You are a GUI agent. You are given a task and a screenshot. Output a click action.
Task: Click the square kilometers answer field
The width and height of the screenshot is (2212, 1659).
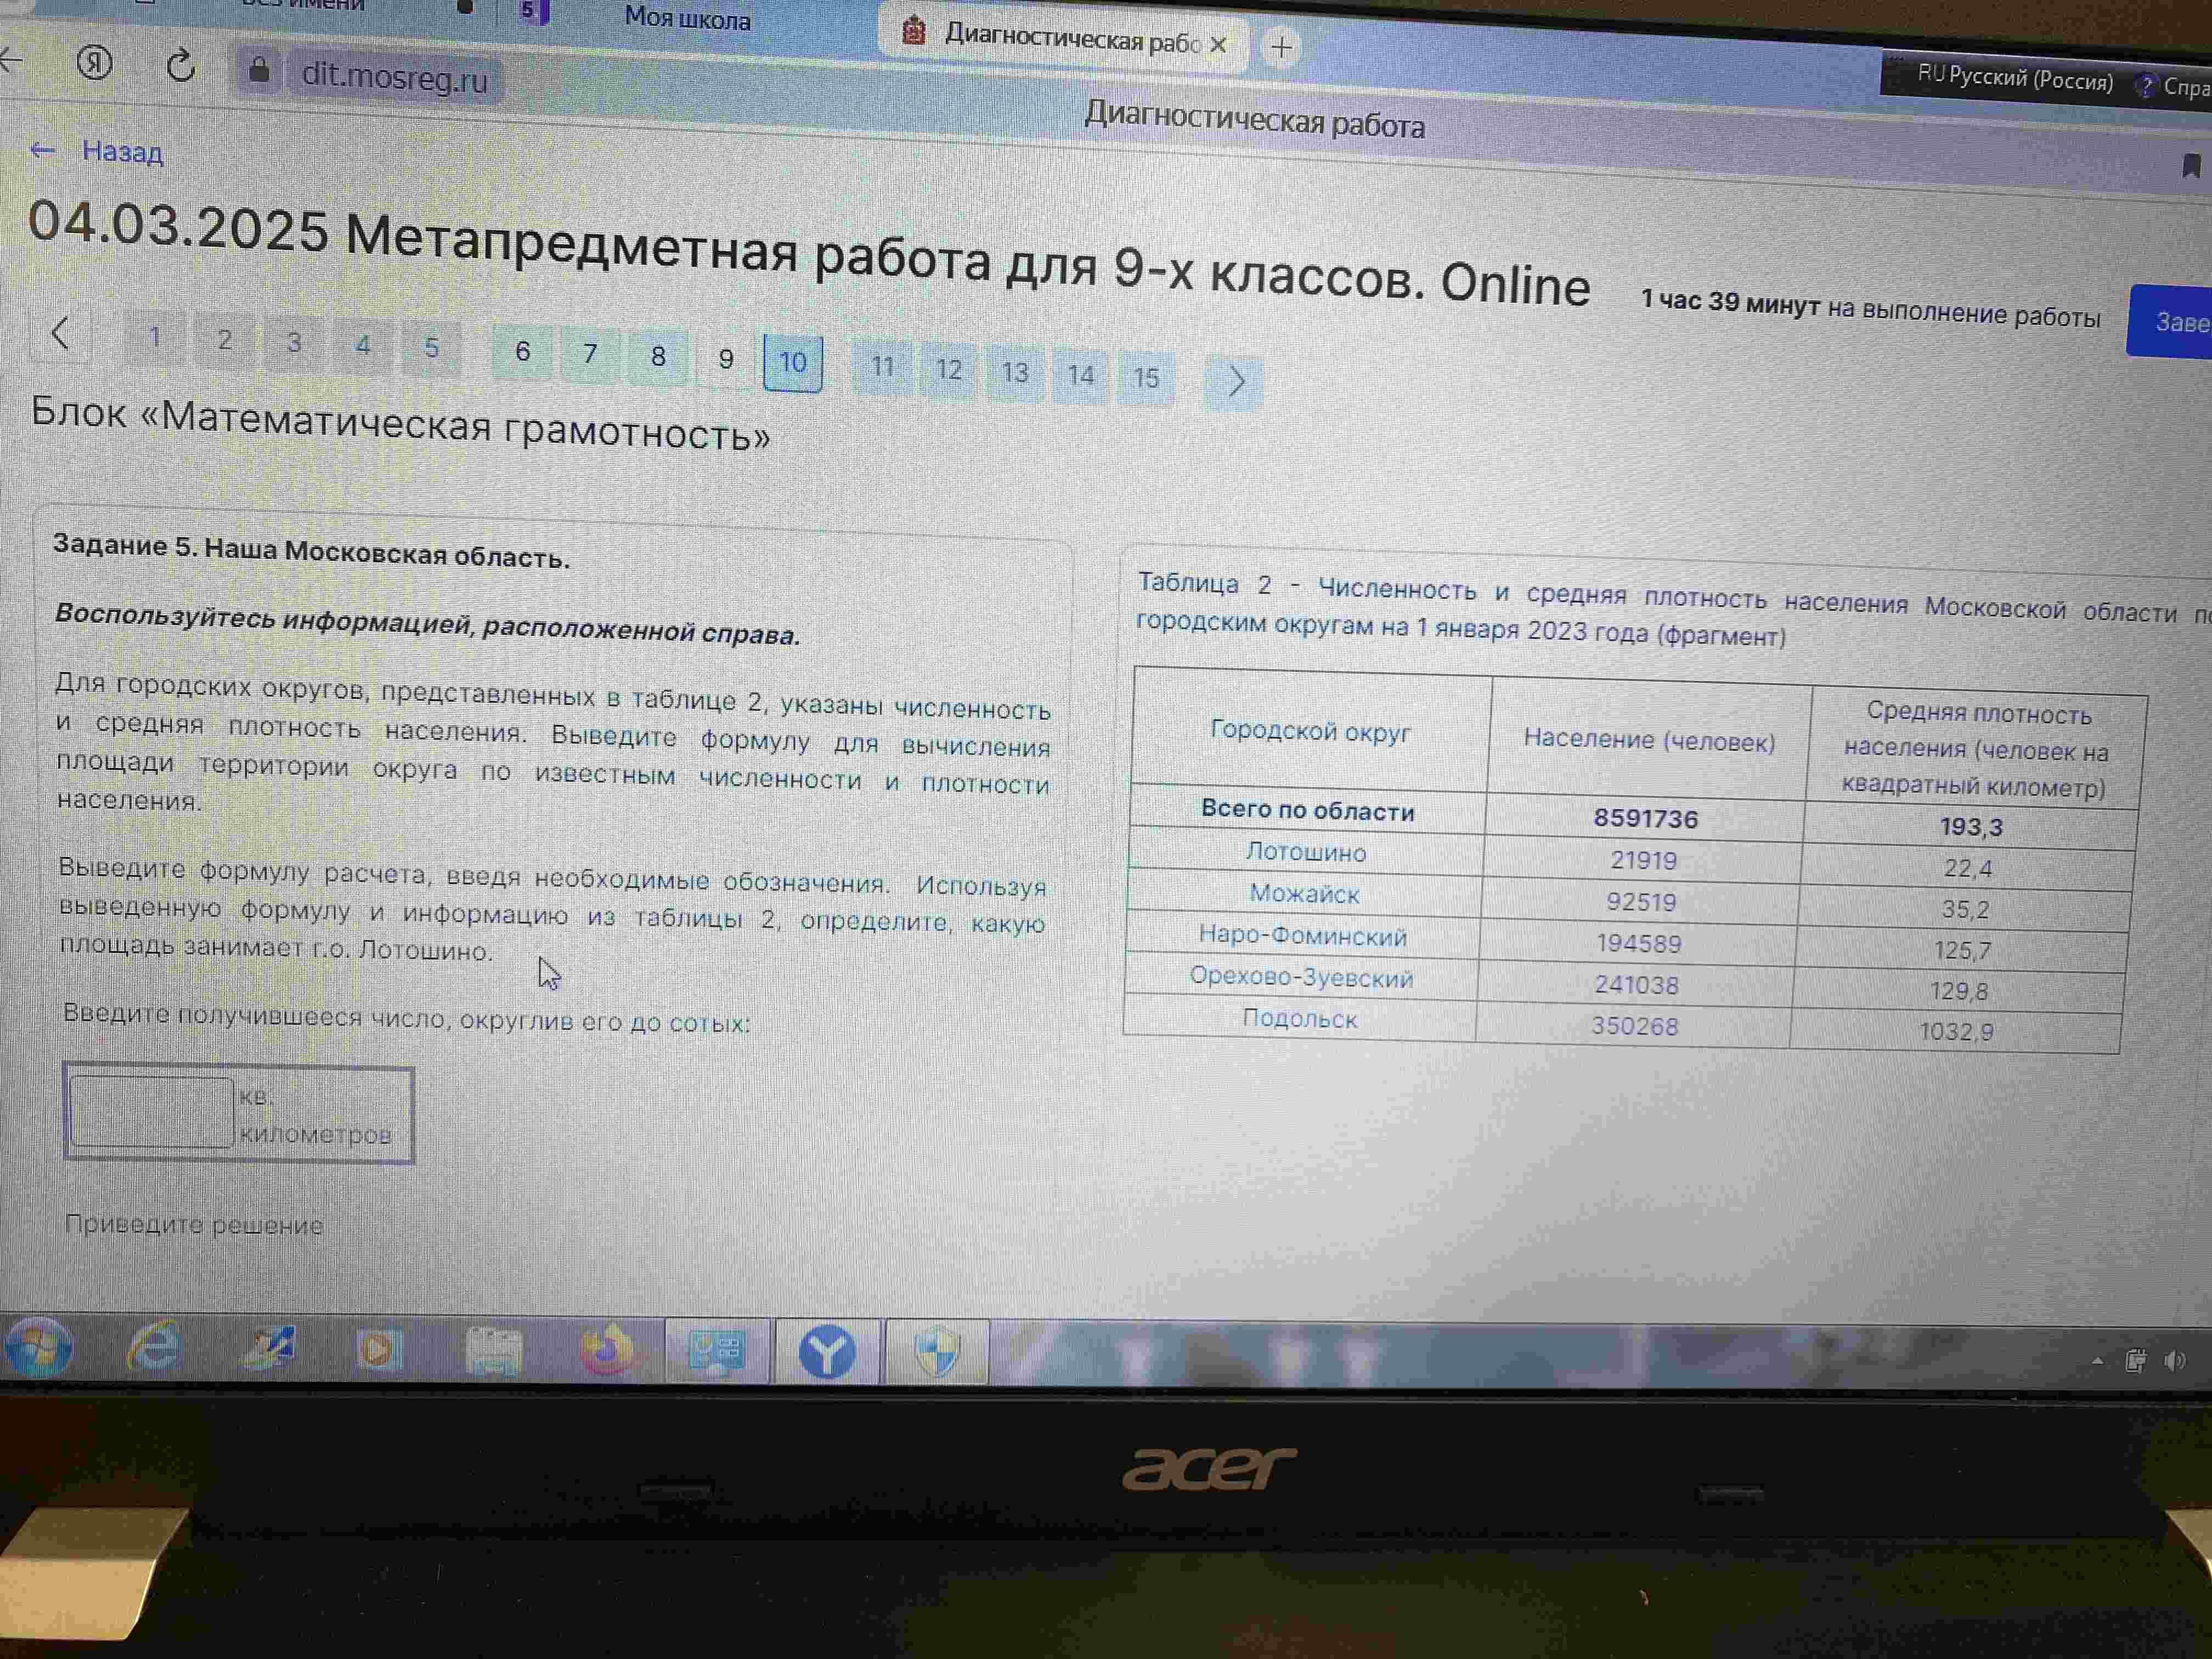click(151, 1112)
